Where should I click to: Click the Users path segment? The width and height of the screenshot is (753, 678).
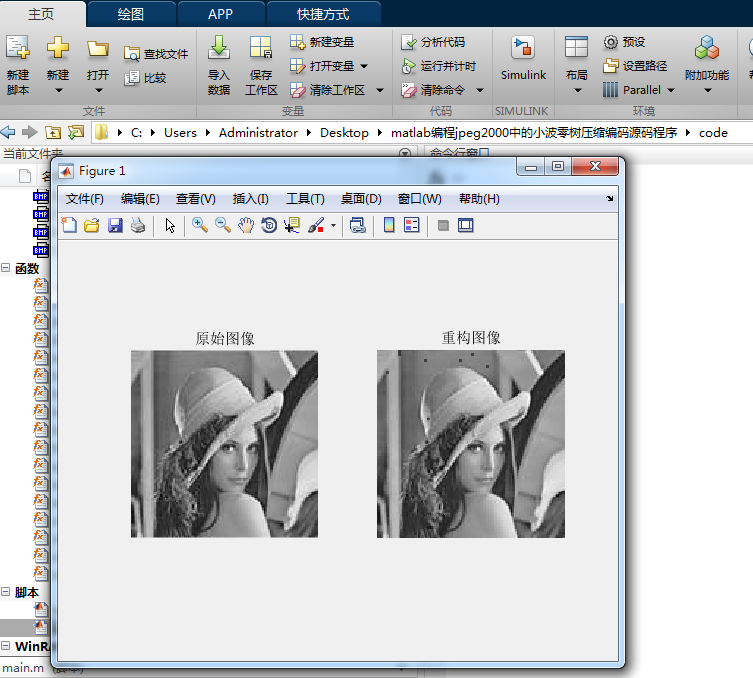(180, 133)
